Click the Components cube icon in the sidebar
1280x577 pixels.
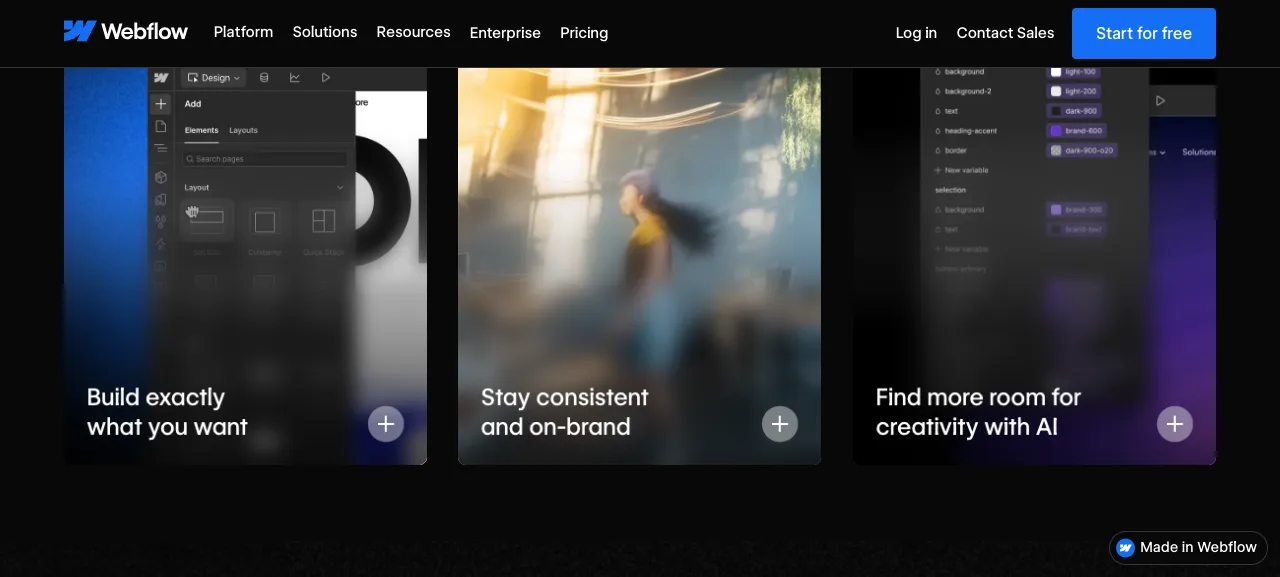(161, 177)
